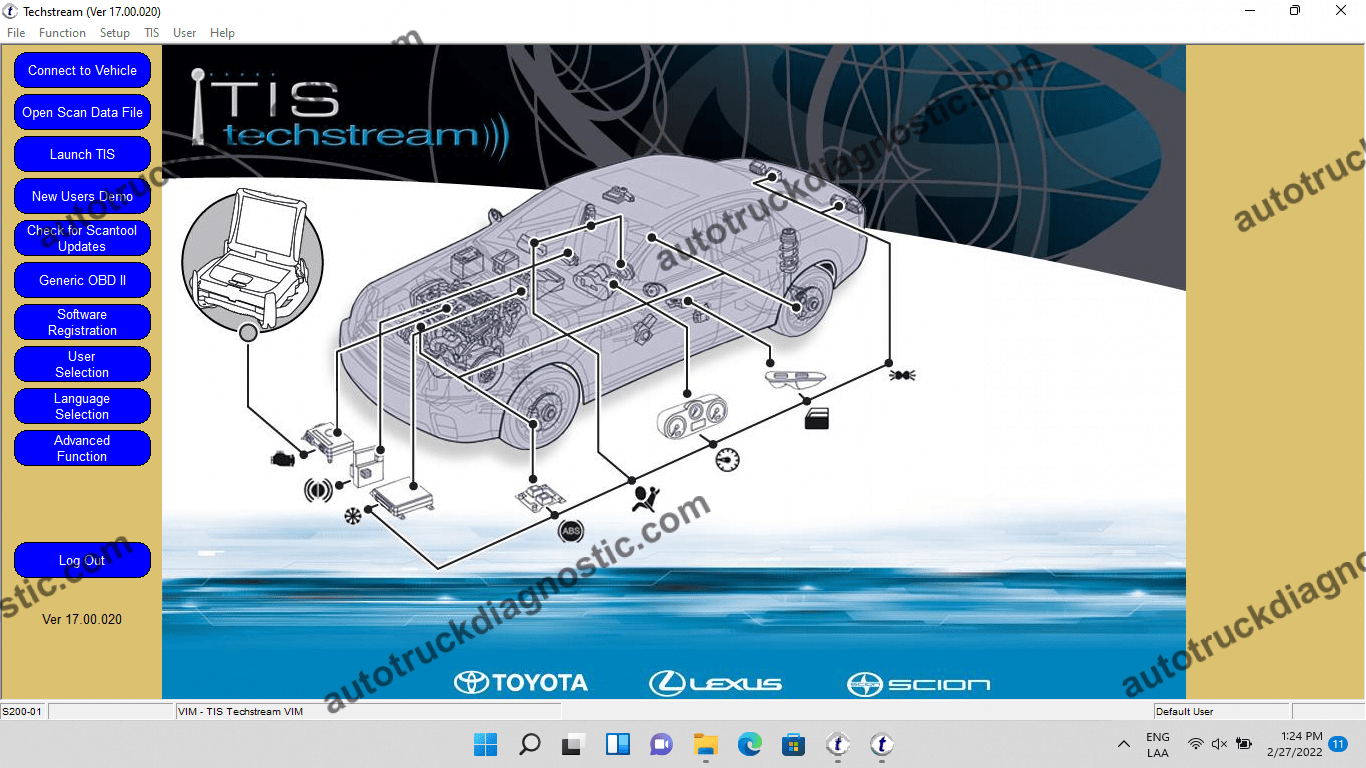Open the User menu
1366x768 pixels.
[x=185, y=33]
